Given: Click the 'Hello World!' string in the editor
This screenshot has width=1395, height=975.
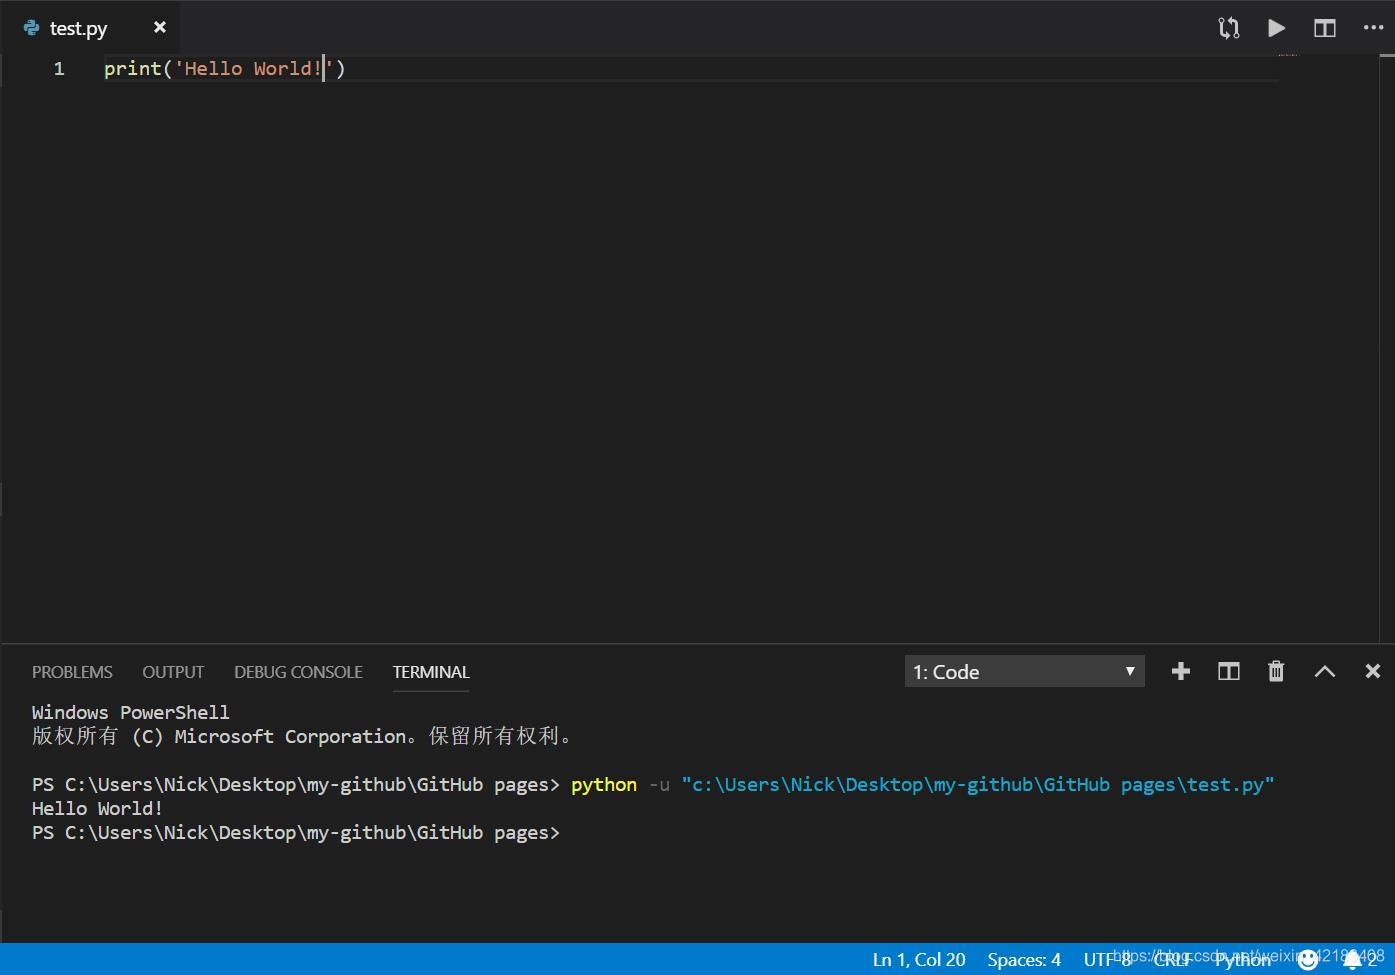Looking at the screenshot, I should 254,68.
